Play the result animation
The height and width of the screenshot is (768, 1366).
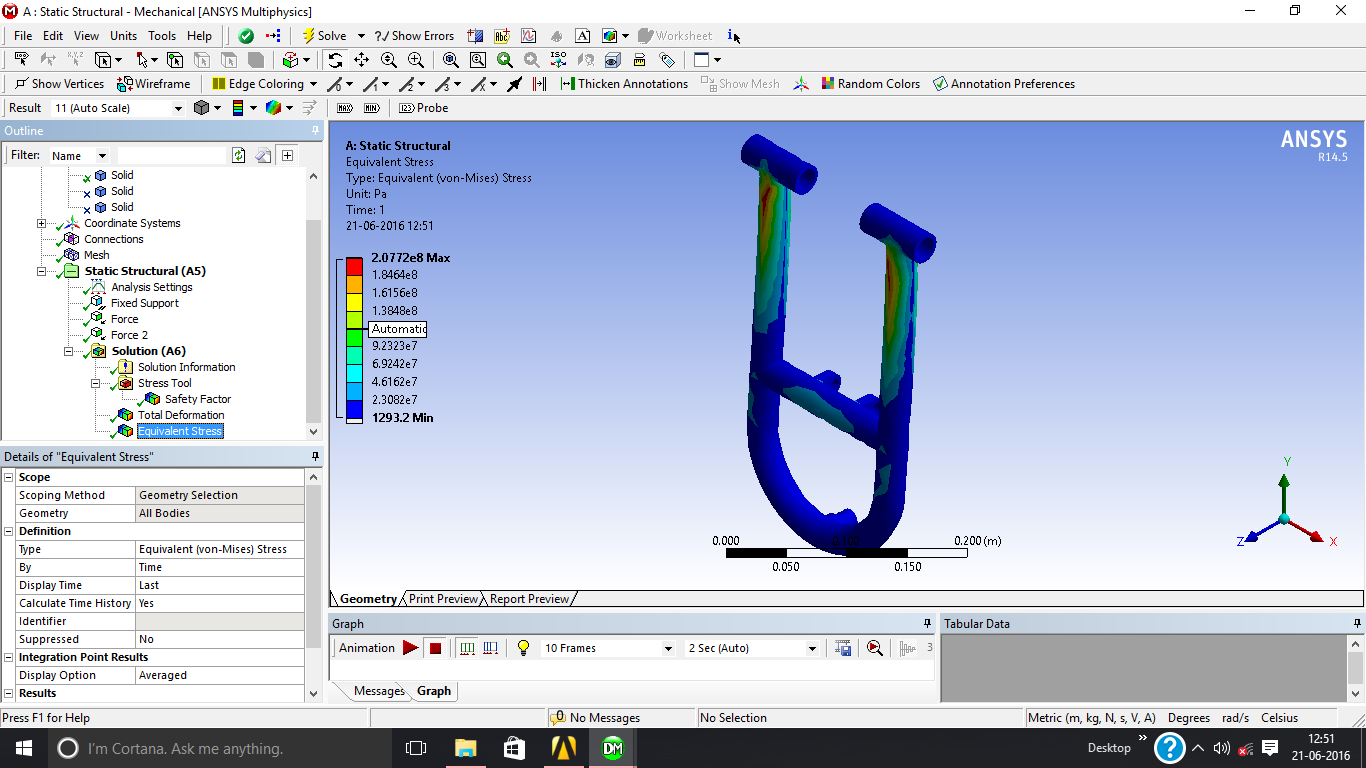pyautogui.click(x=410, y=648)
